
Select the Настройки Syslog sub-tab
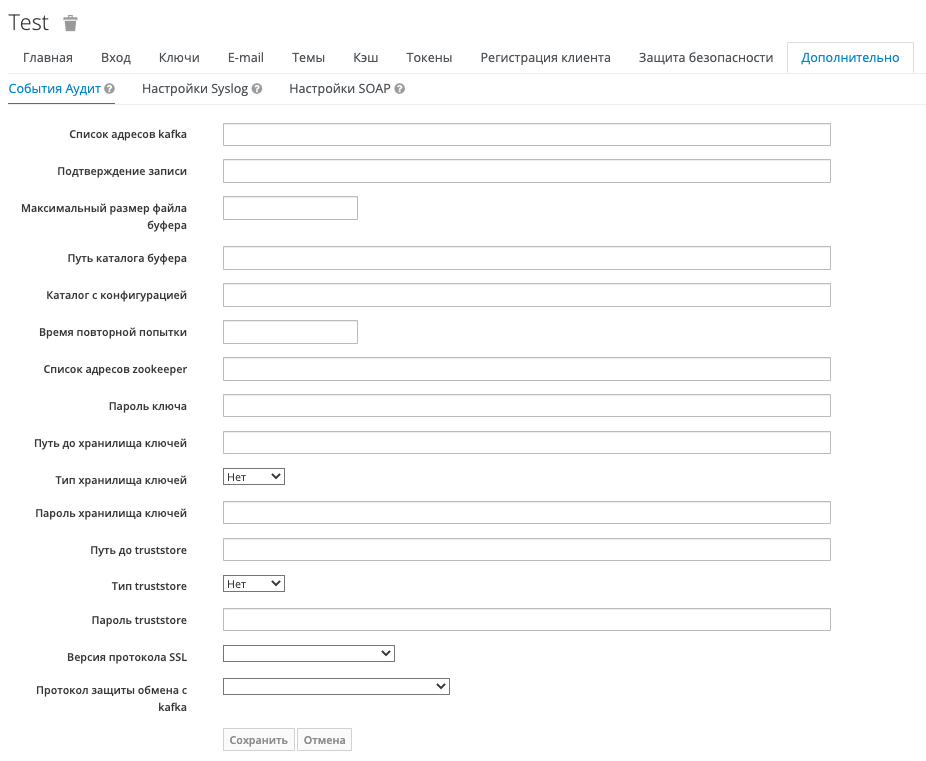(x=194, y=89)
